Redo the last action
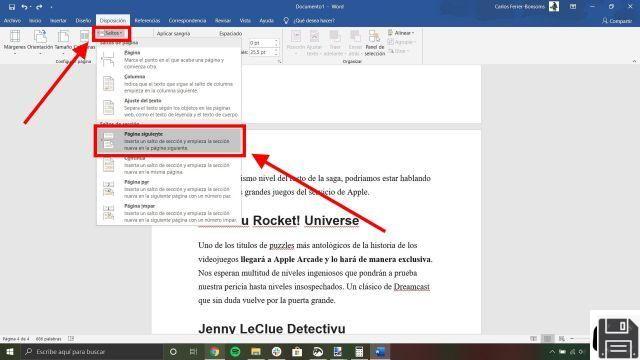 (39, 7)
